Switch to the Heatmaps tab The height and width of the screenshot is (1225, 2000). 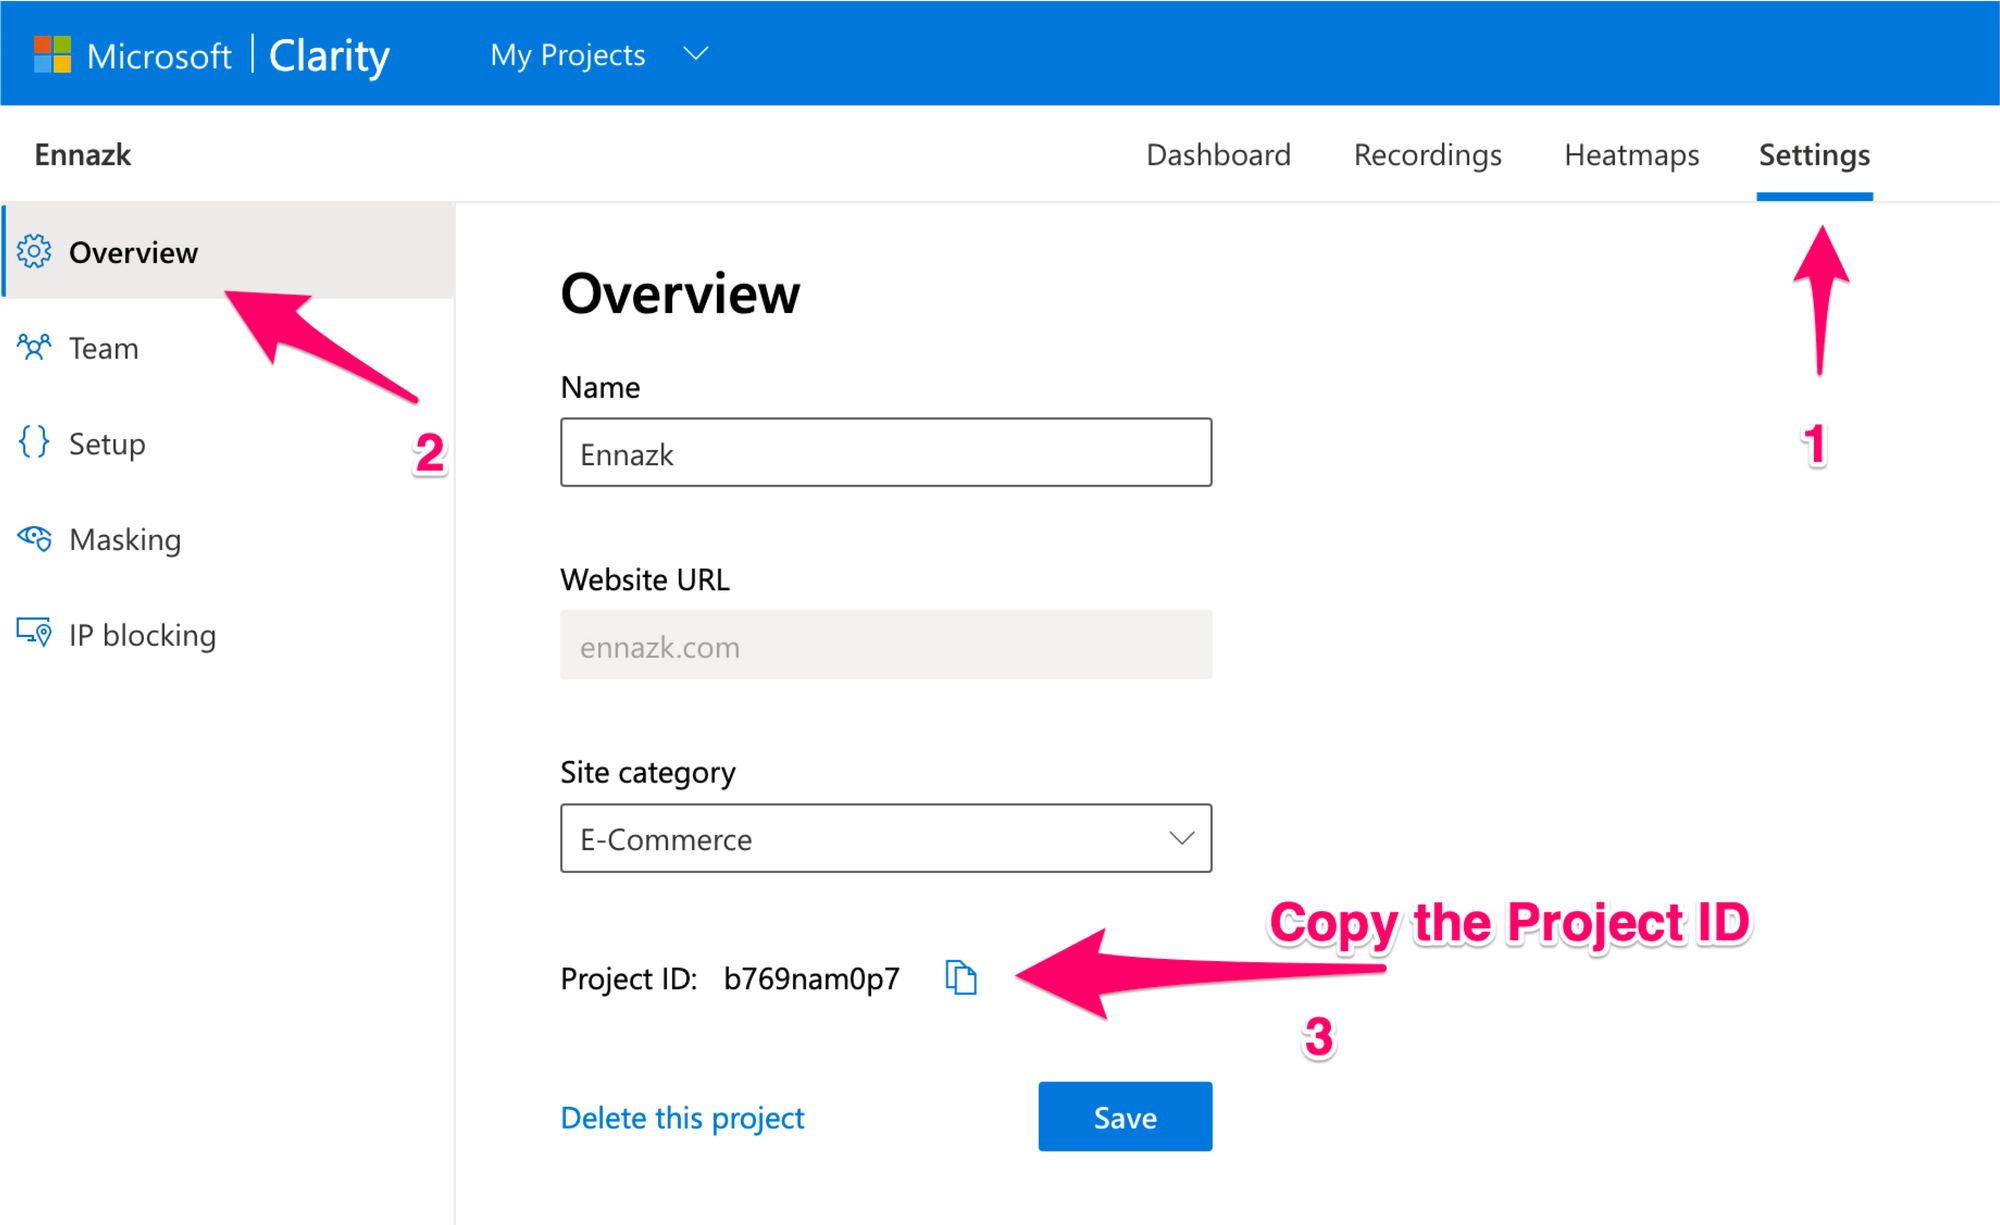pyautogui.click(x=1631, y=155)
